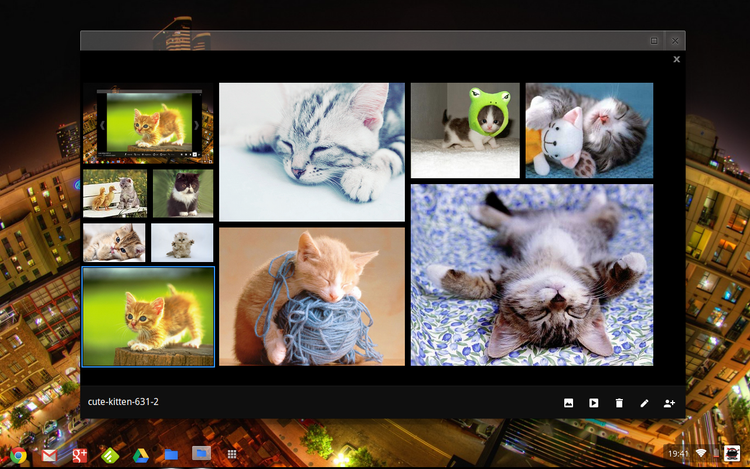This screenshot has width=750, height=469.
Task: Click the file name cute-kitten-631-2
Action: [x=123, y=402]
